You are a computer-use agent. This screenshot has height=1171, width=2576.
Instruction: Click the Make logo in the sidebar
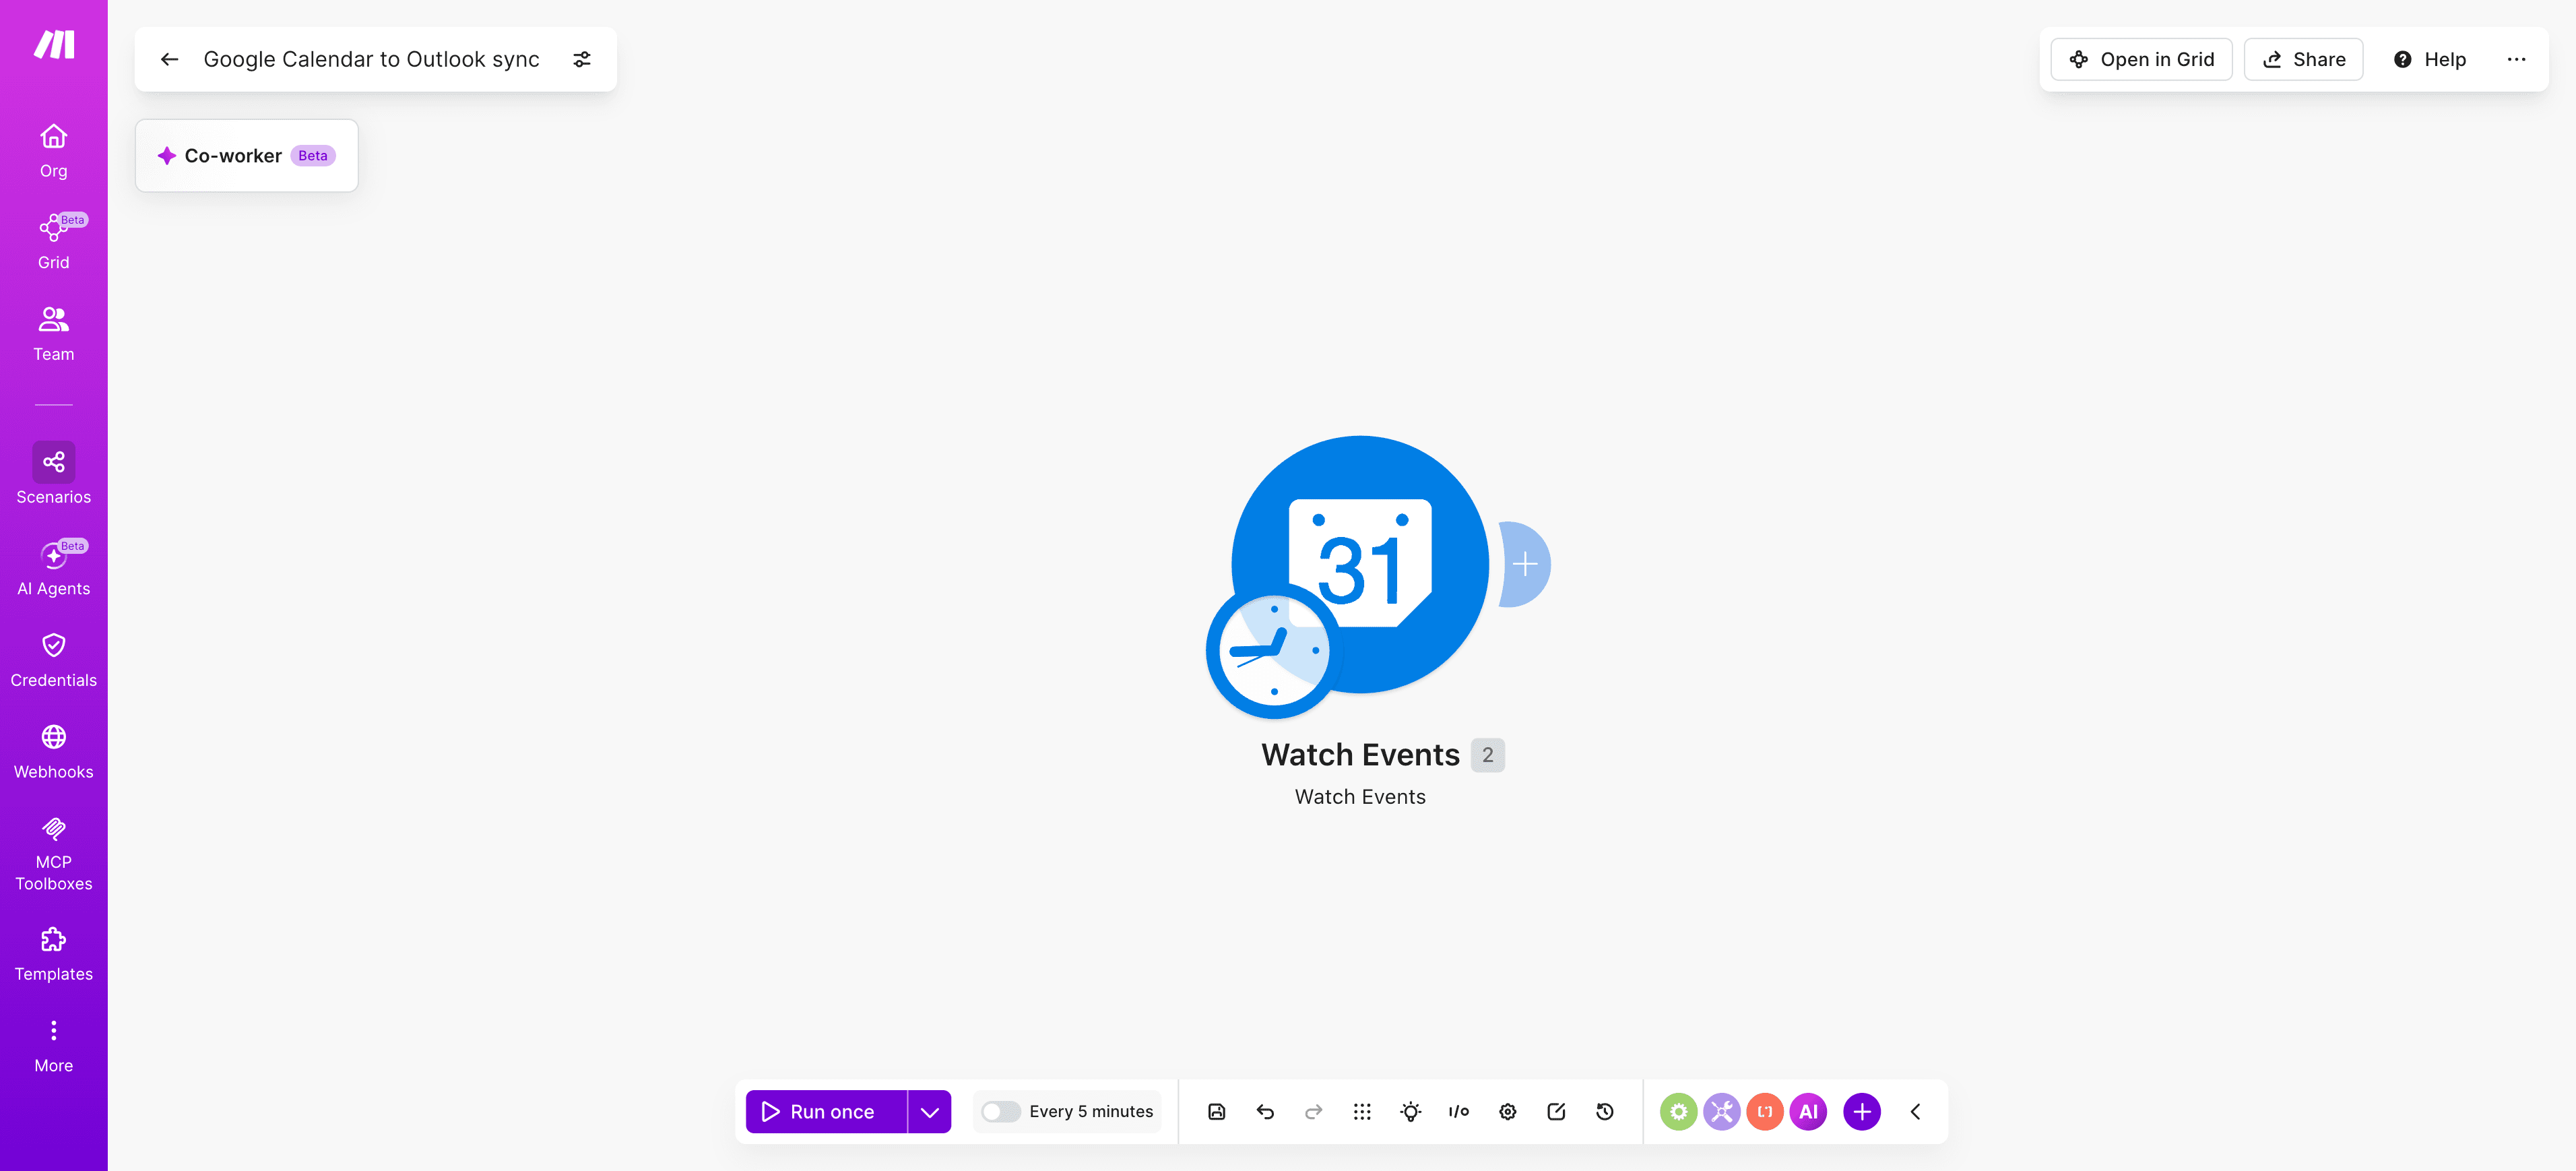coord(54,45)
